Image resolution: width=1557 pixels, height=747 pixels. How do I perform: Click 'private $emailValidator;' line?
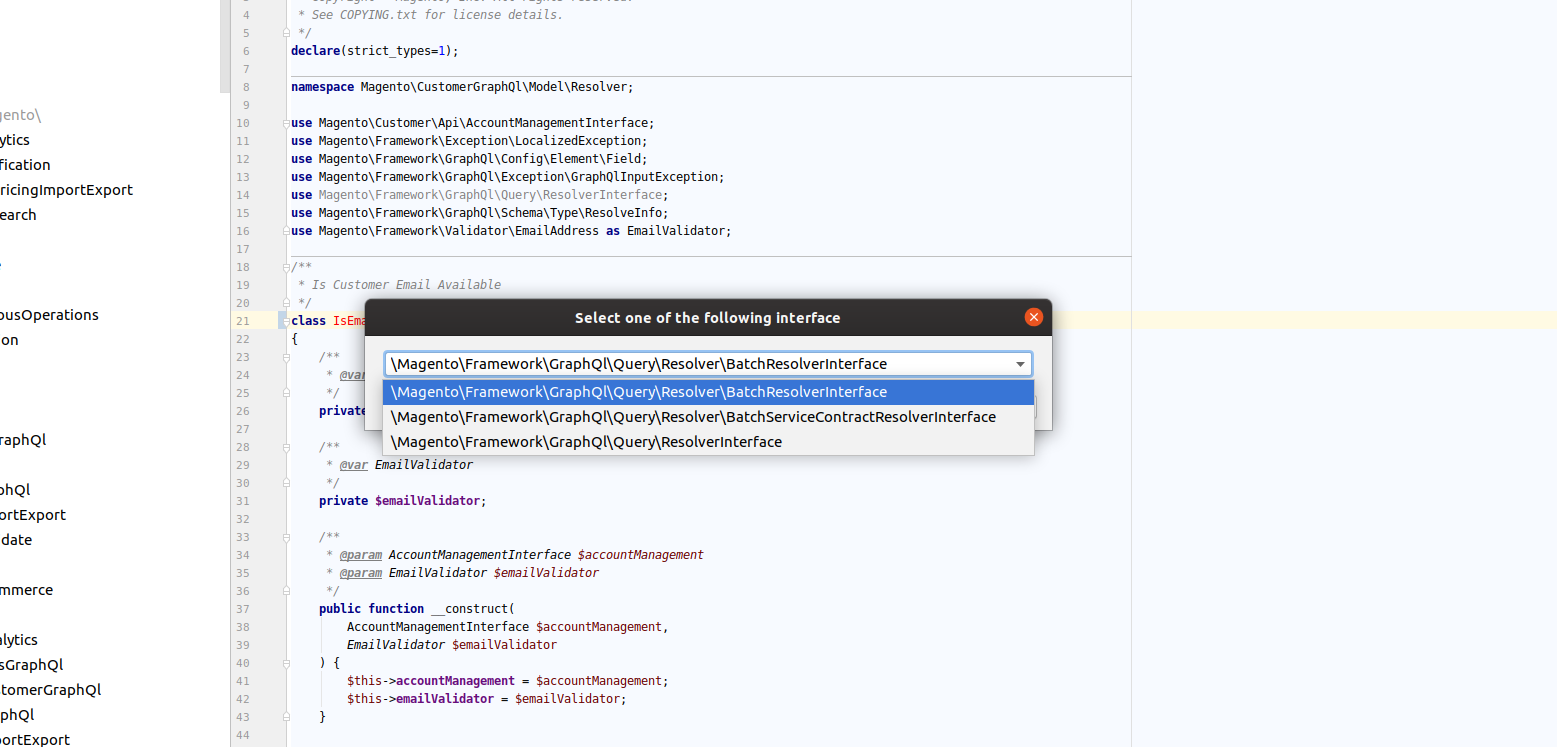tap(402, 501)
